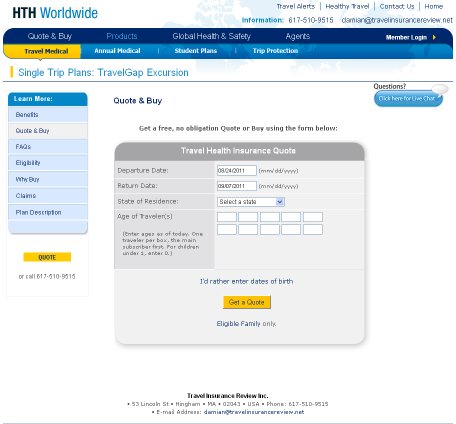The height and width of the screenshot is (424, 456).
Task: Click the first traveler age box
Action: tap(227, 217)
